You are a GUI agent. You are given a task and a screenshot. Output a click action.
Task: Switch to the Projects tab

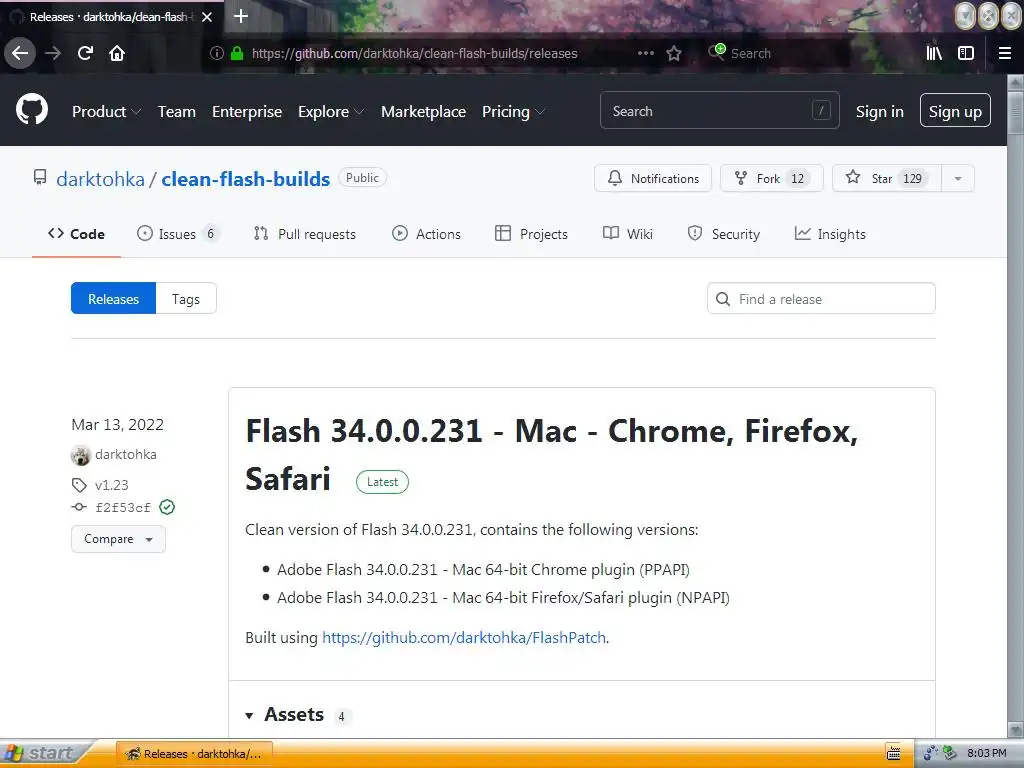531,234
